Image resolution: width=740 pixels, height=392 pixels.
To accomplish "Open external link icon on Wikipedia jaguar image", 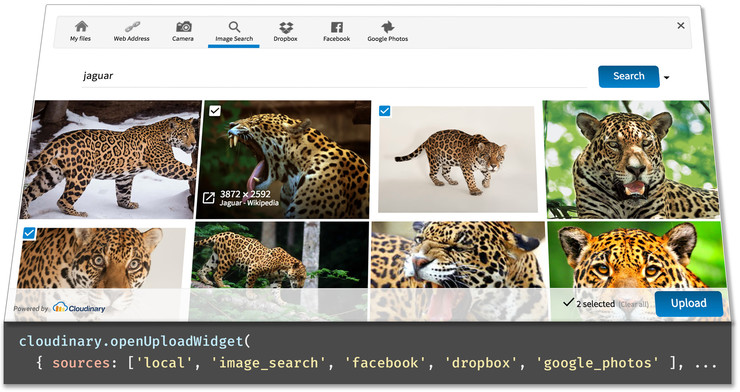I will coord(209,198).
